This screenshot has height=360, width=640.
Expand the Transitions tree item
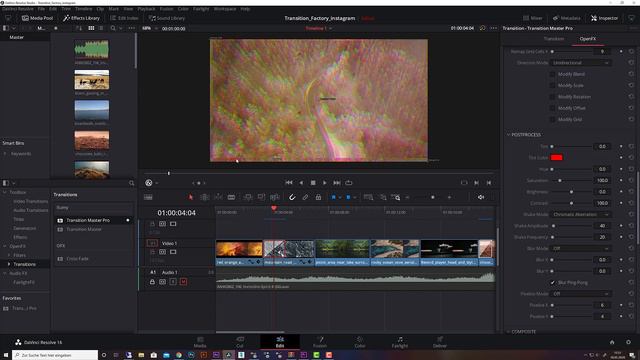tap(9, 264)
